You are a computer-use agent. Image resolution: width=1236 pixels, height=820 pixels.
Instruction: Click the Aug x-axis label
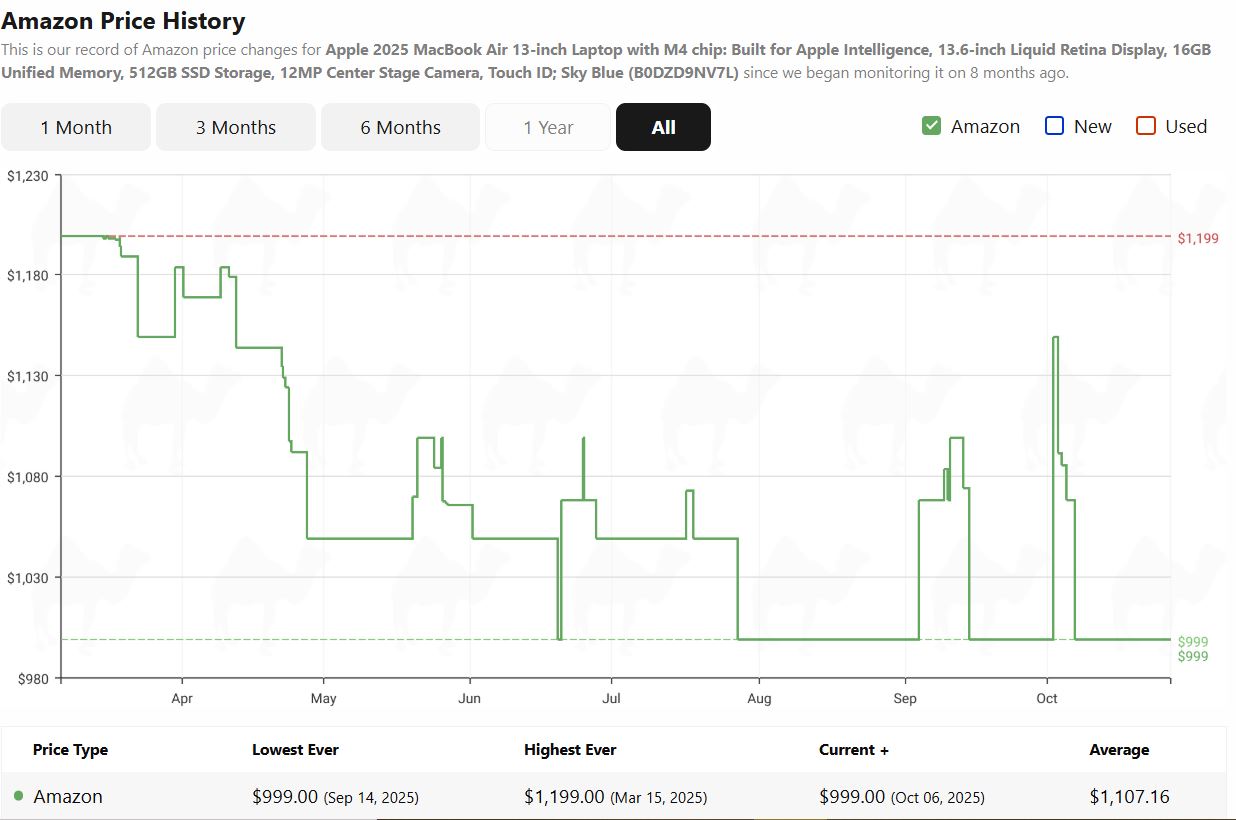759,698
